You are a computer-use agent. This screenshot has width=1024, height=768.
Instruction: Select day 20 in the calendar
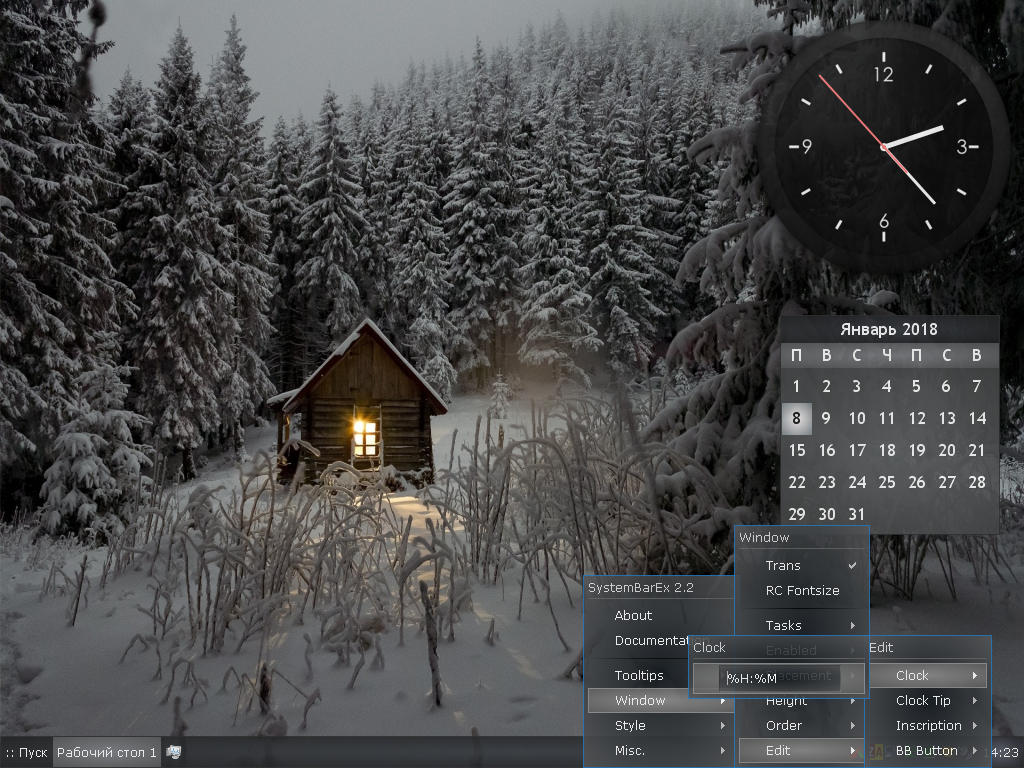click(947, 450)
